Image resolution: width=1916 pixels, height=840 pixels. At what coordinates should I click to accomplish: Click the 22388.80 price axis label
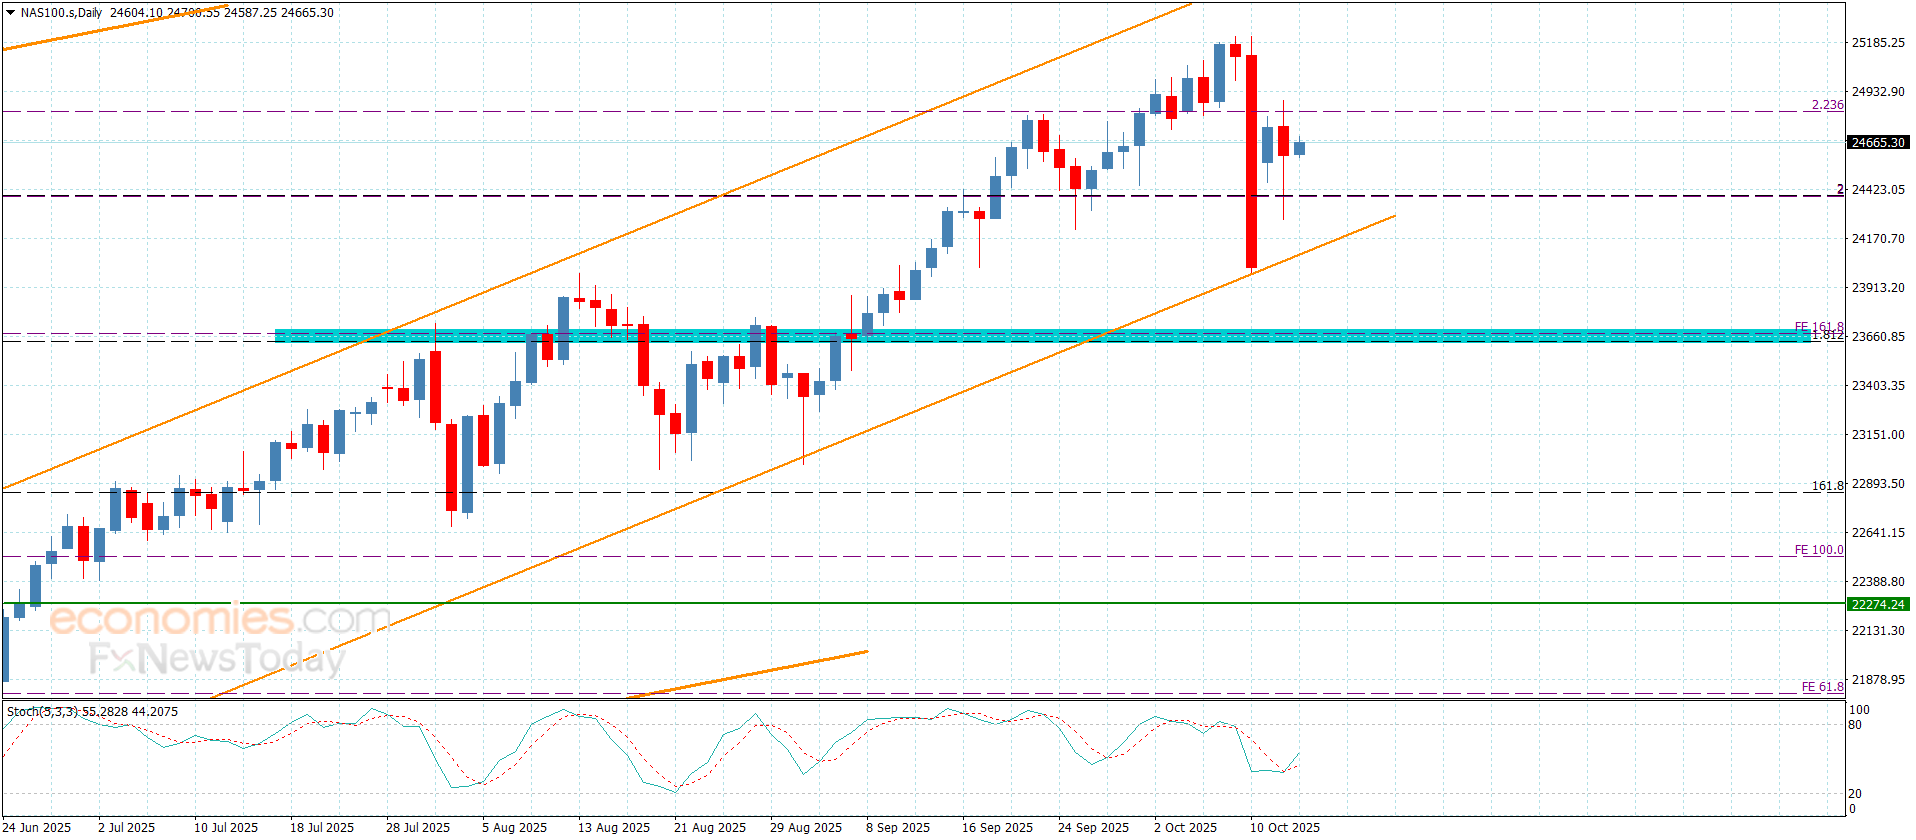[1878, 582]
